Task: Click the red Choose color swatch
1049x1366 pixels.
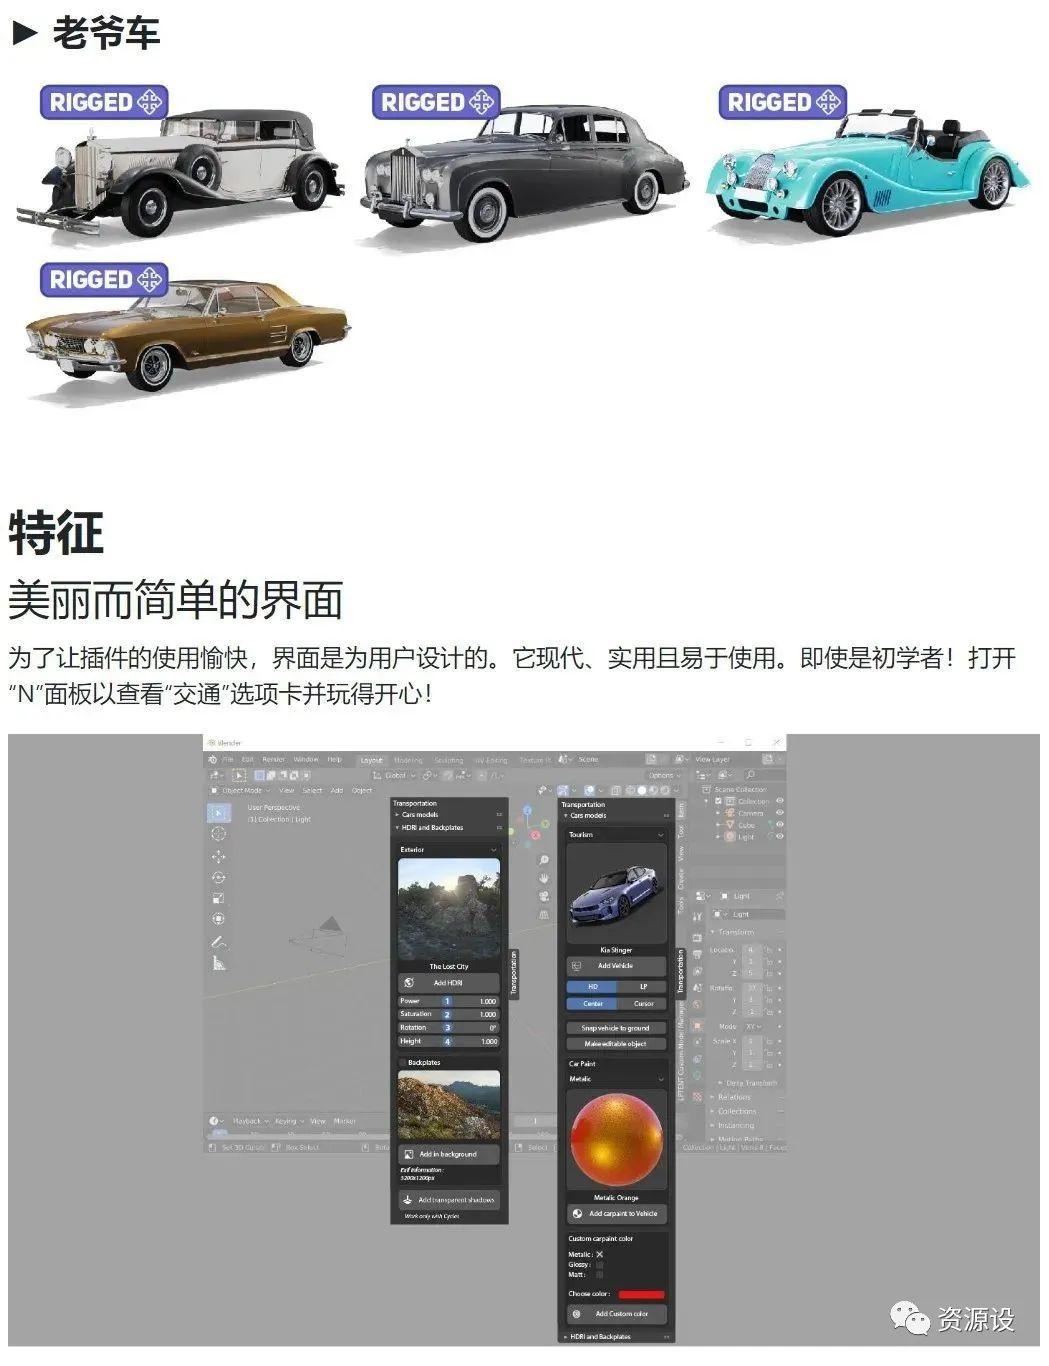Action: coord(641,1294)
